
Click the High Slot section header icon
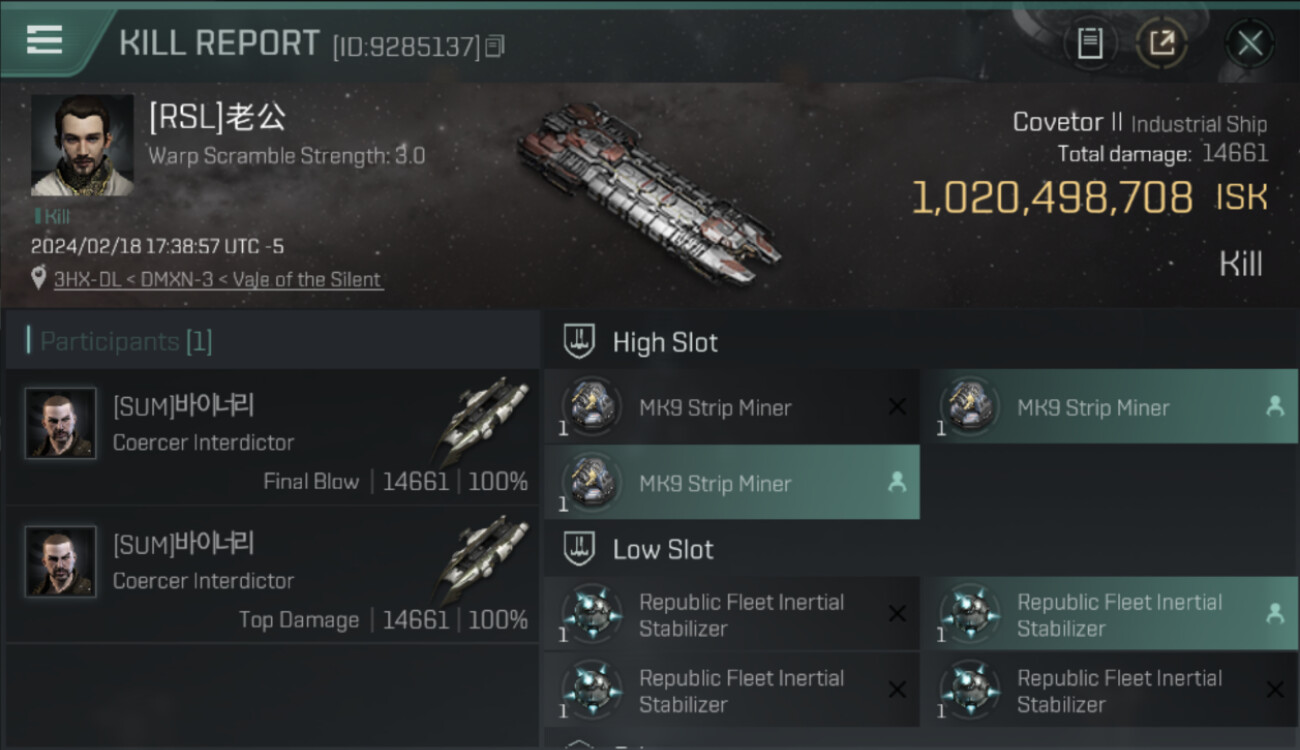coord(580,342)
